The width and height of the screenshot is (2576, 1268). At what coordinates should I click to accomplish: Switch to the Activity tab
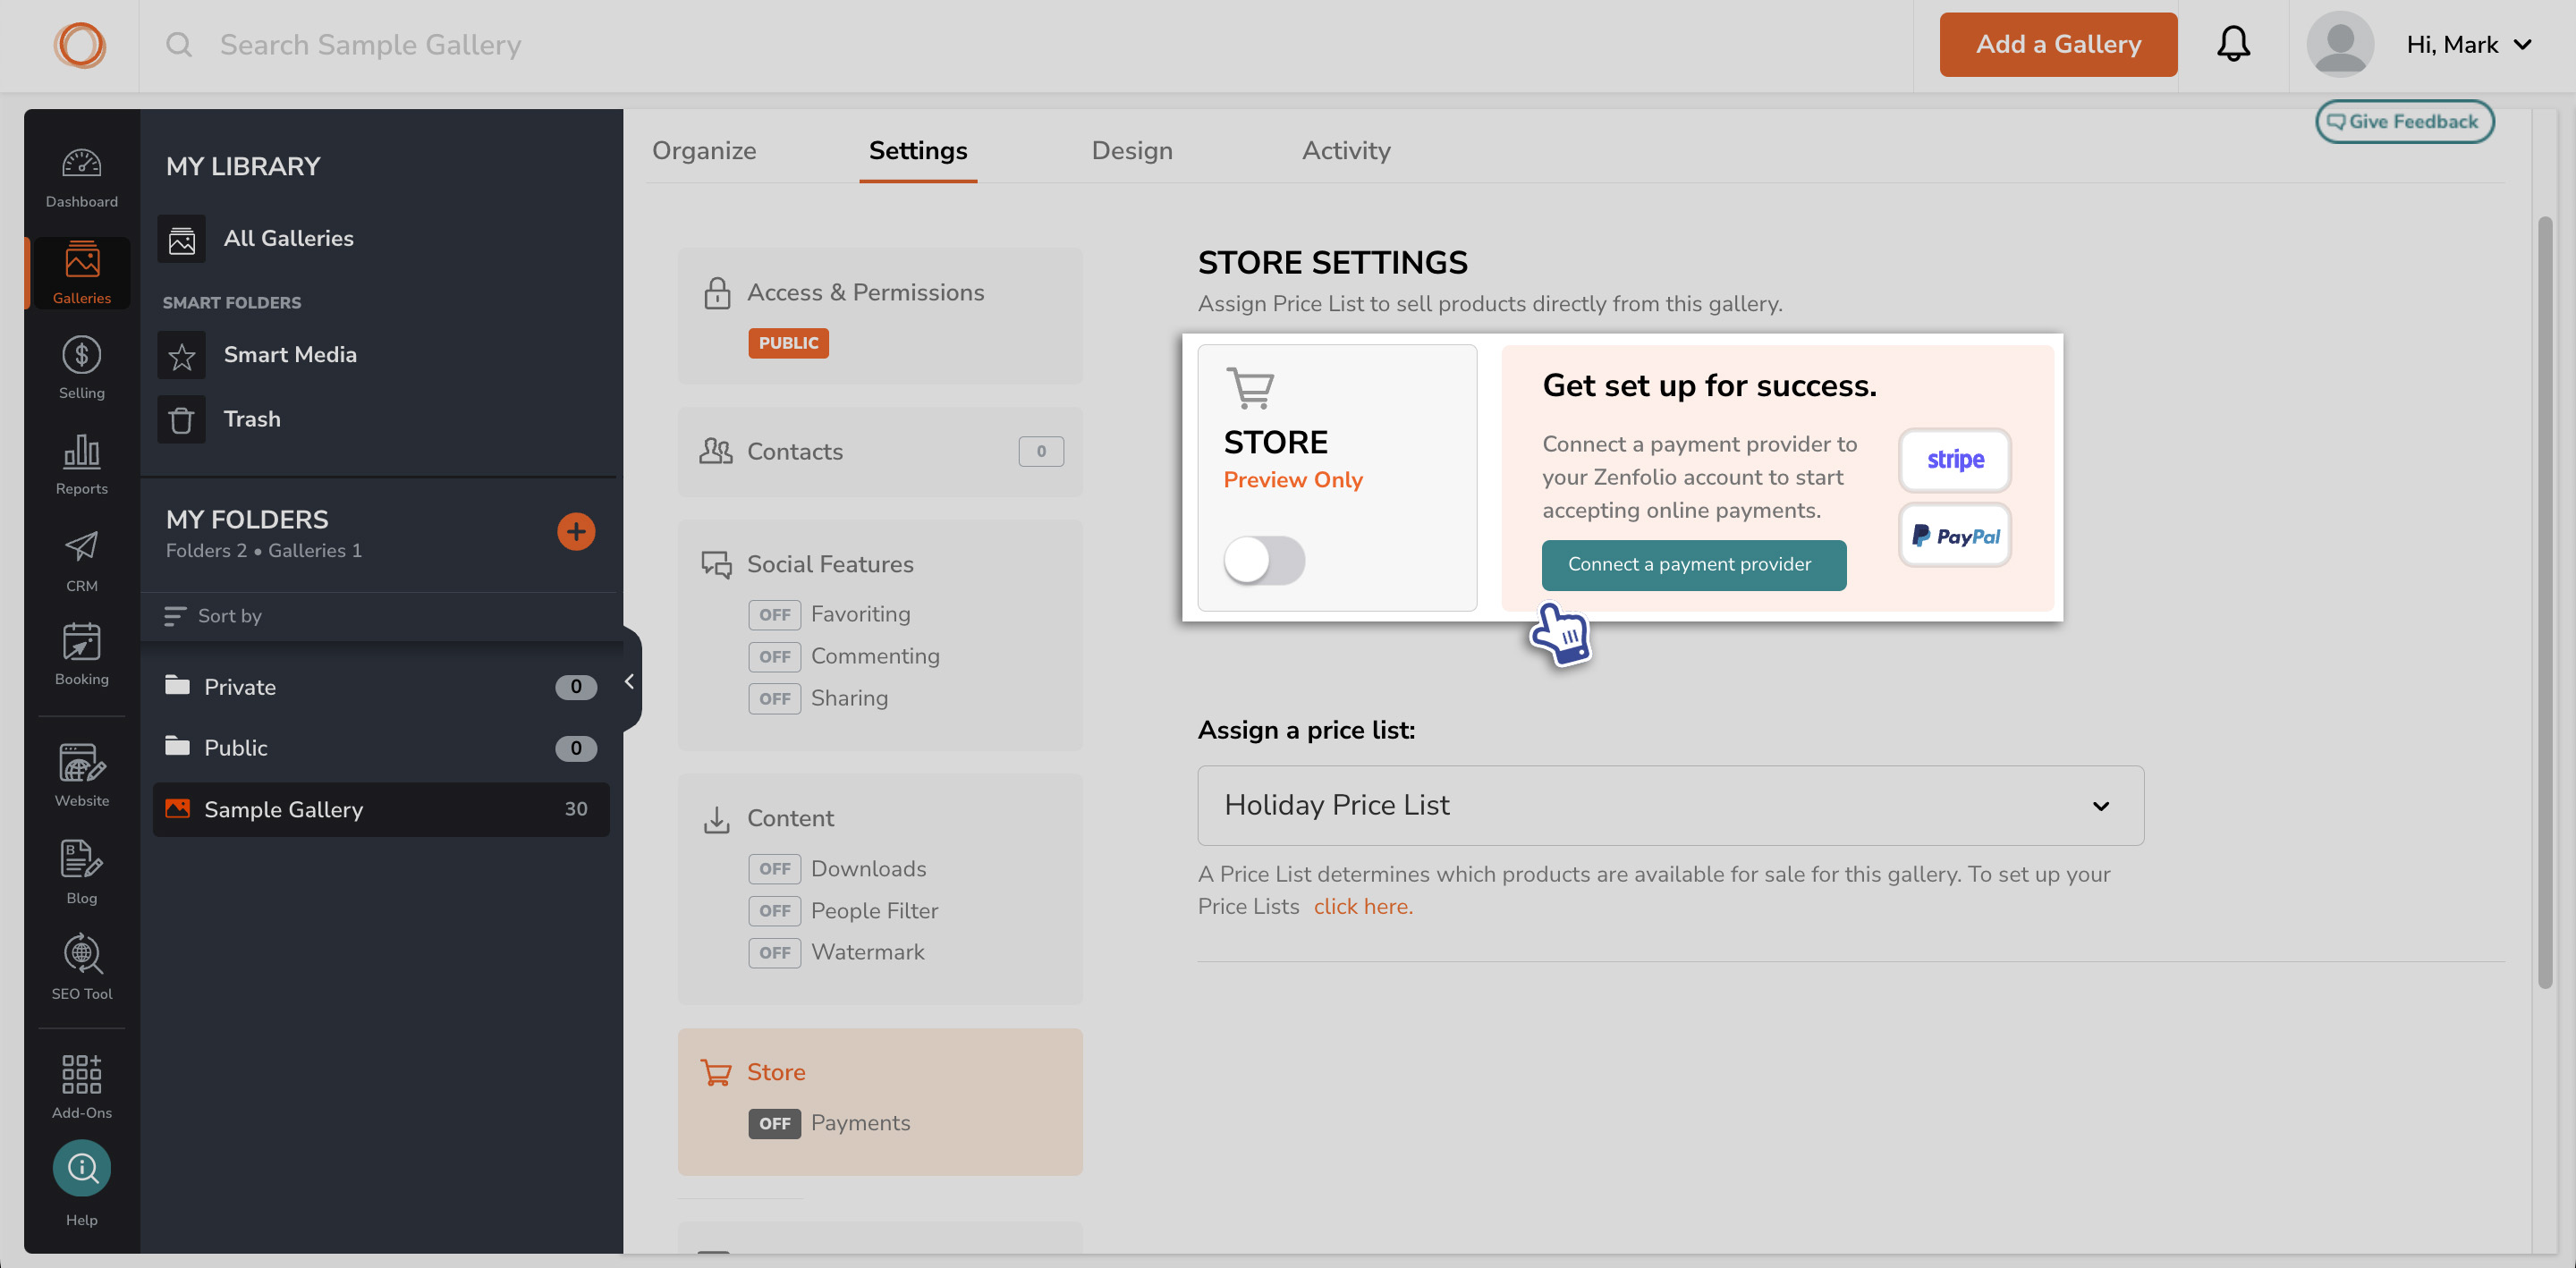tap(1345, 149)
